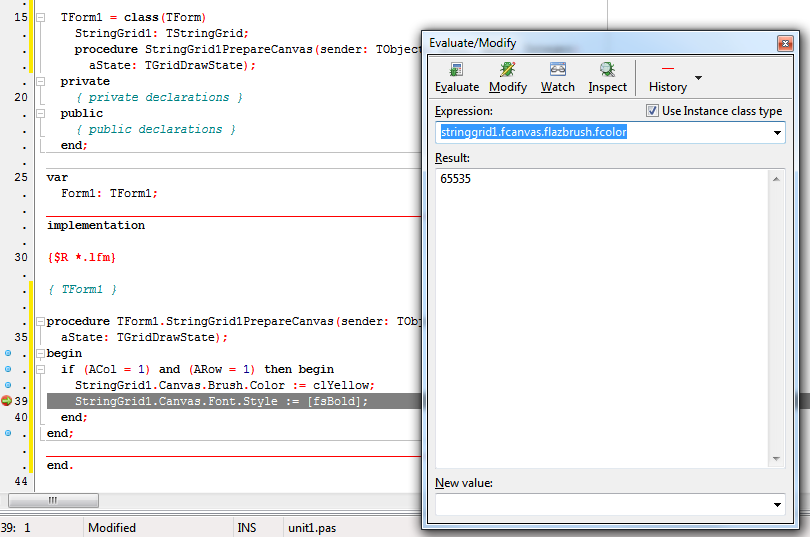The height and width of the screenshot is (537, 810).
Task: Click the Result box scroll-down arrow
Action: [x=777, y=458]
